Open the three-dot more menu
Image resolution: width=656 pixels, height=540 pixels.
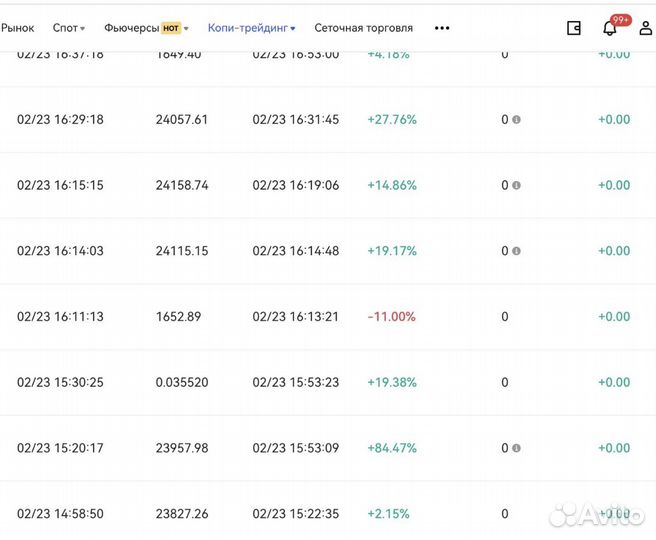coord(442,28)
